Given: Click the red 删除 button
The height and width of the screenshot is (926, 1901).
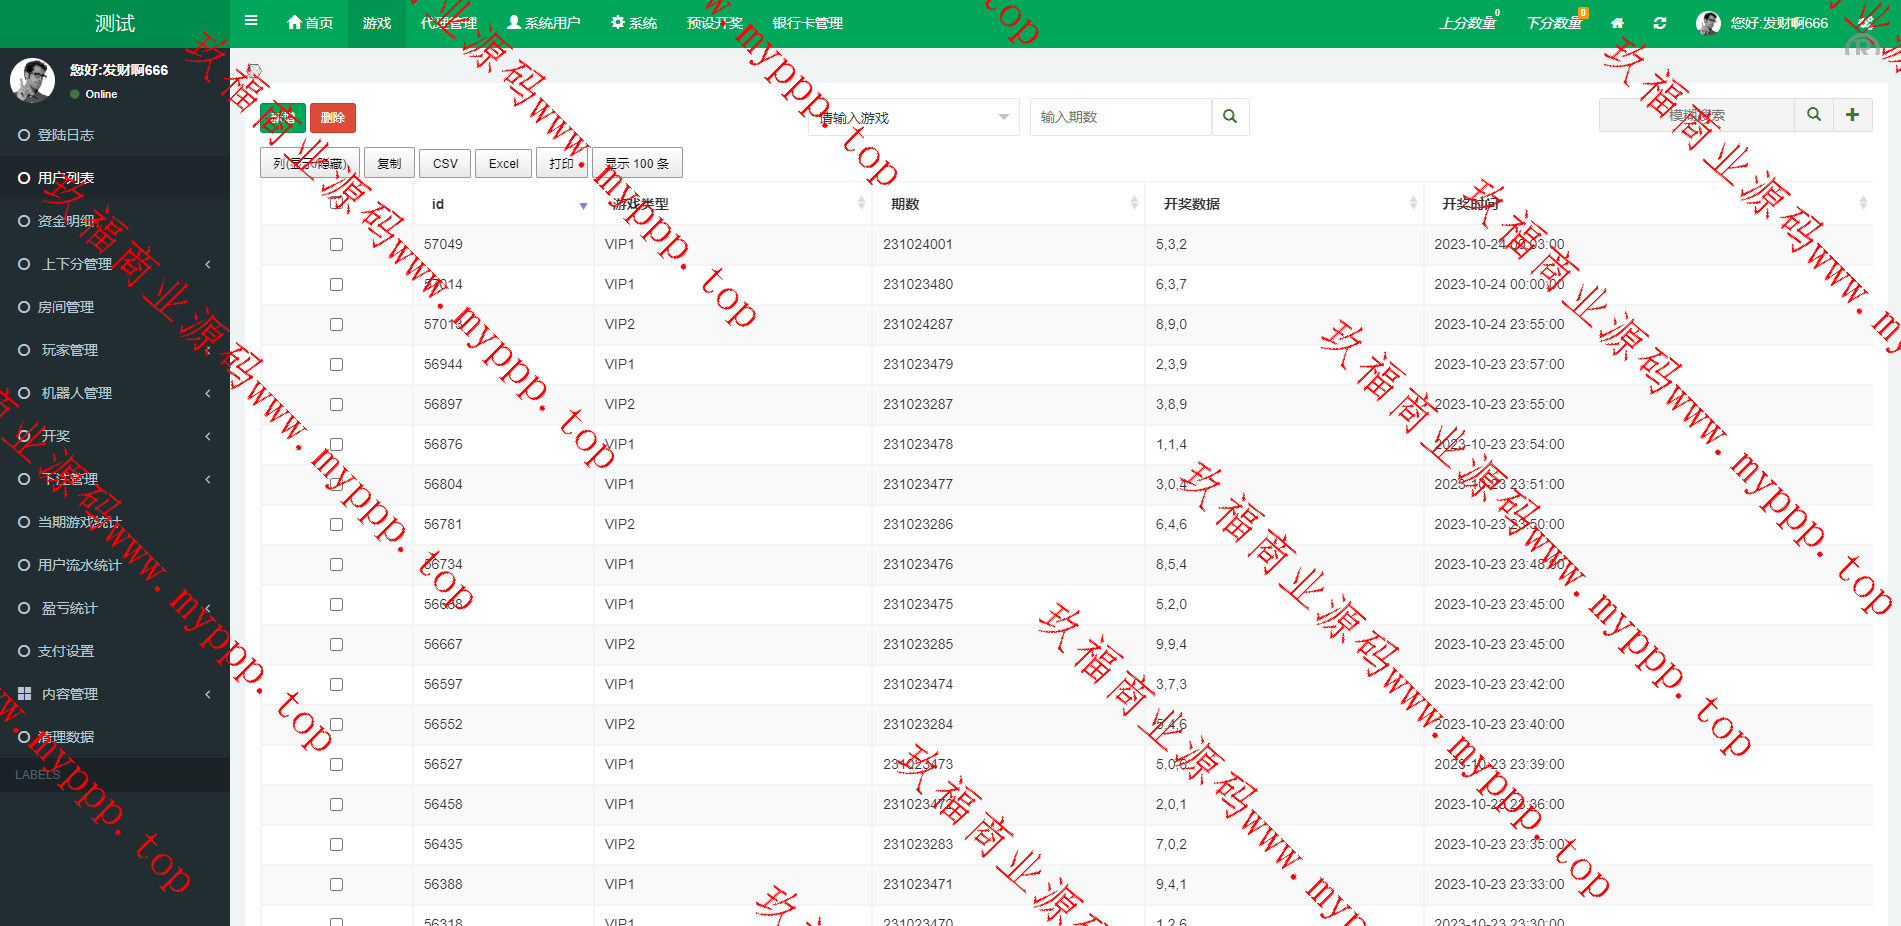Looking at the screenshot, I should [x=332, y=118].
